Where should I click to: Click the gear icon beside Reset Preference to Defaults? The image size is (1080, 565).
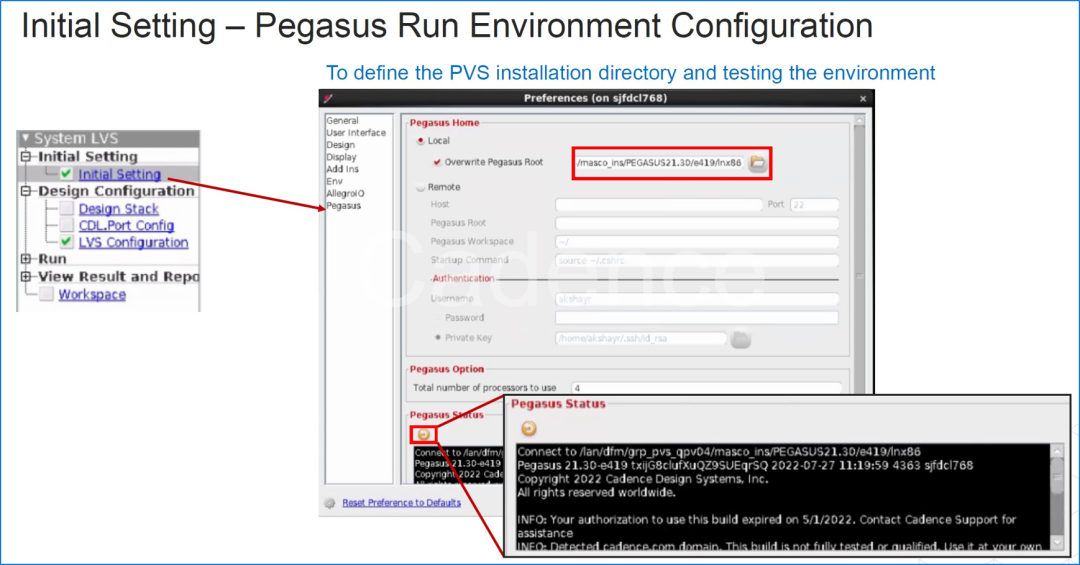tap(329, 503)
